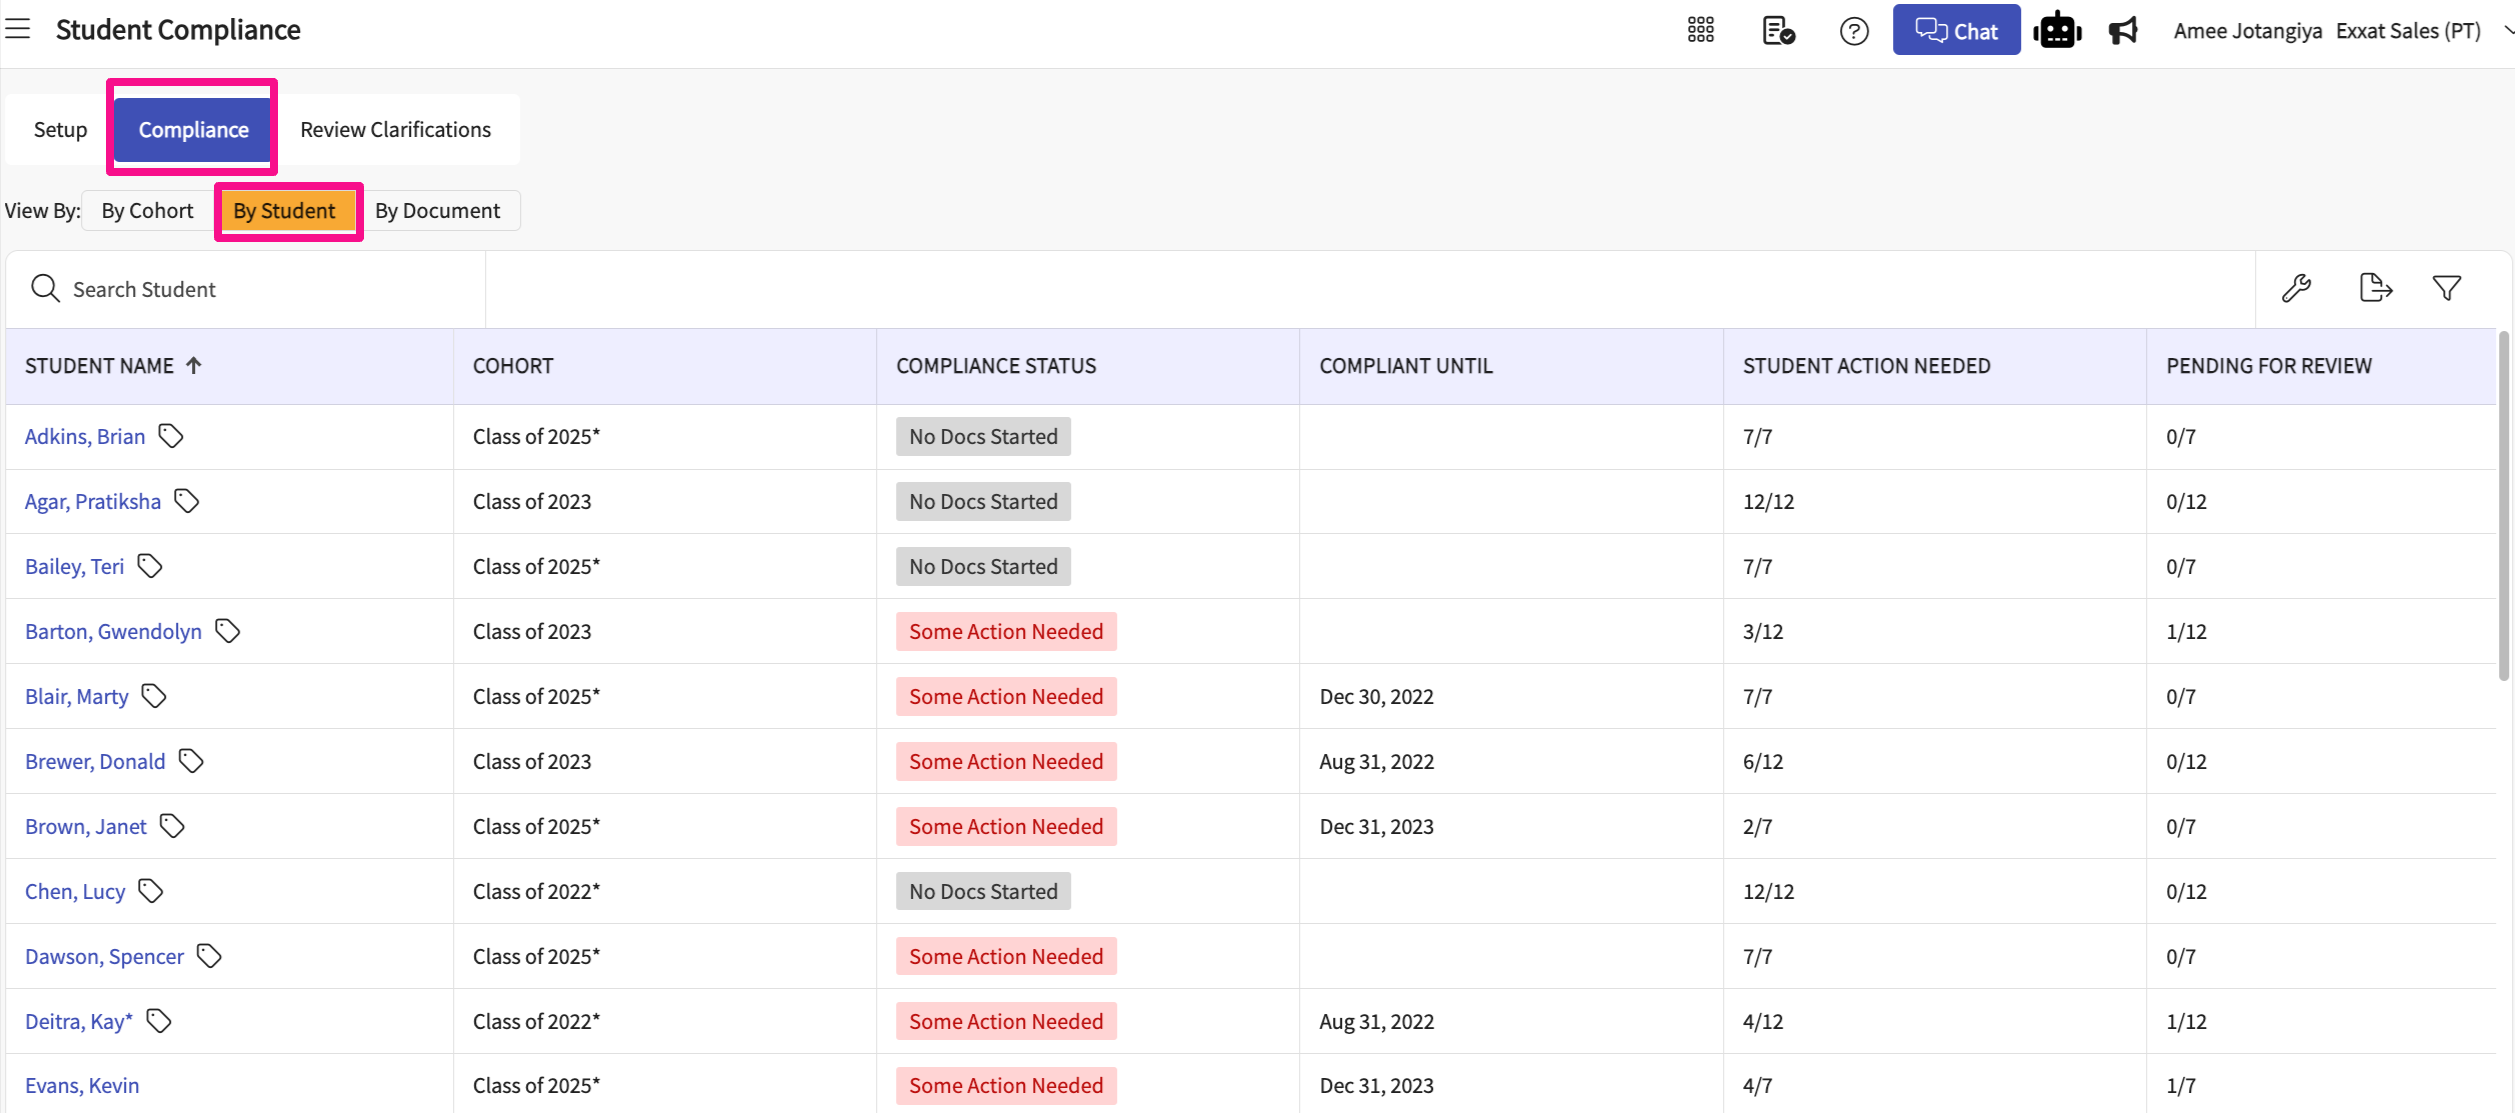This screenshot has width=2515, height=1113.
Task: Click tag icon next to Adkins, Brian
Action: click(x=171, y=436)
